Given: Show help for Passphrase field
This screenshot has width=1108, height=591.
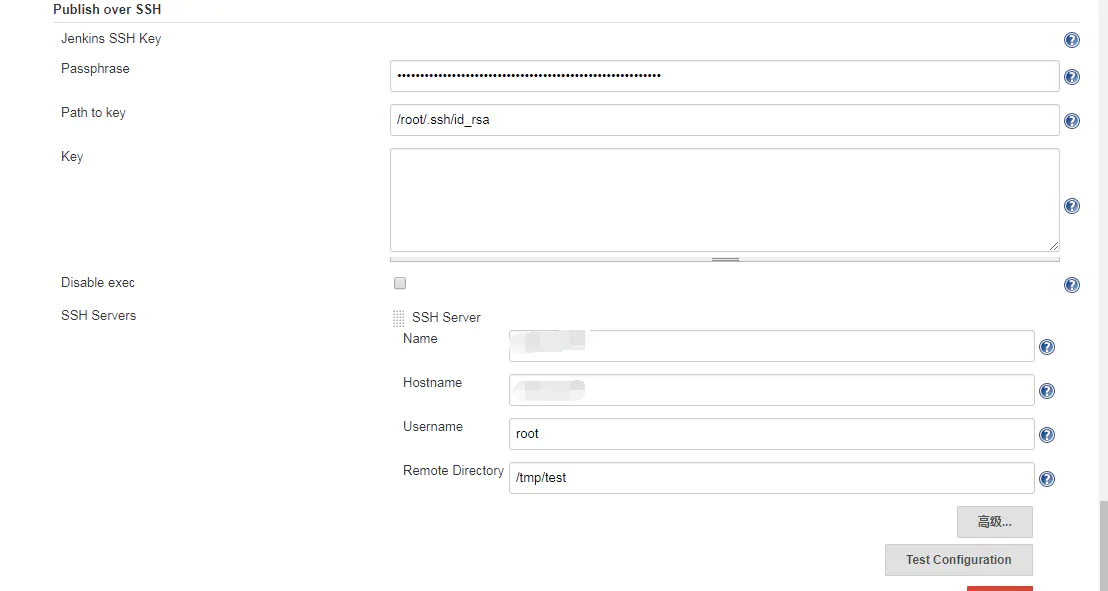Looking at the screenshot, I should point(1071,77).
